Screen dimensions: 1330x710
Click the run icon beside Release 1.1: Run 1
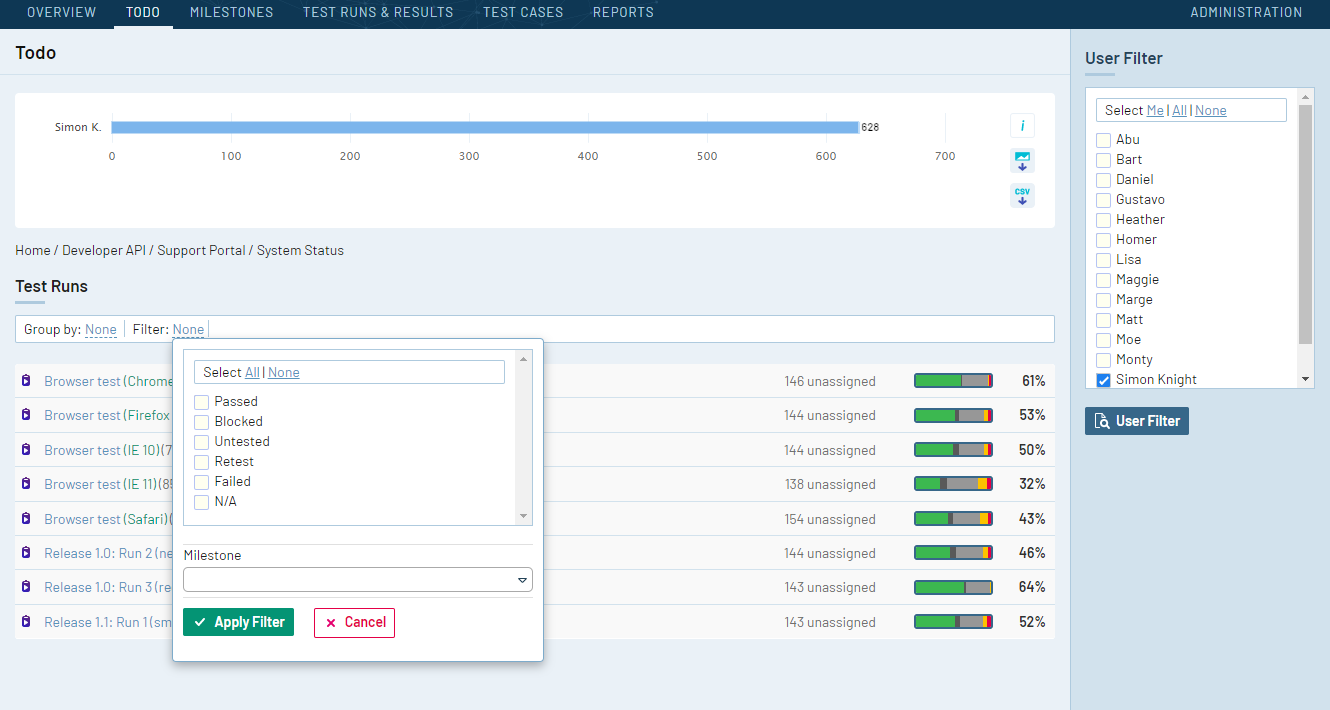coord(25,621)
